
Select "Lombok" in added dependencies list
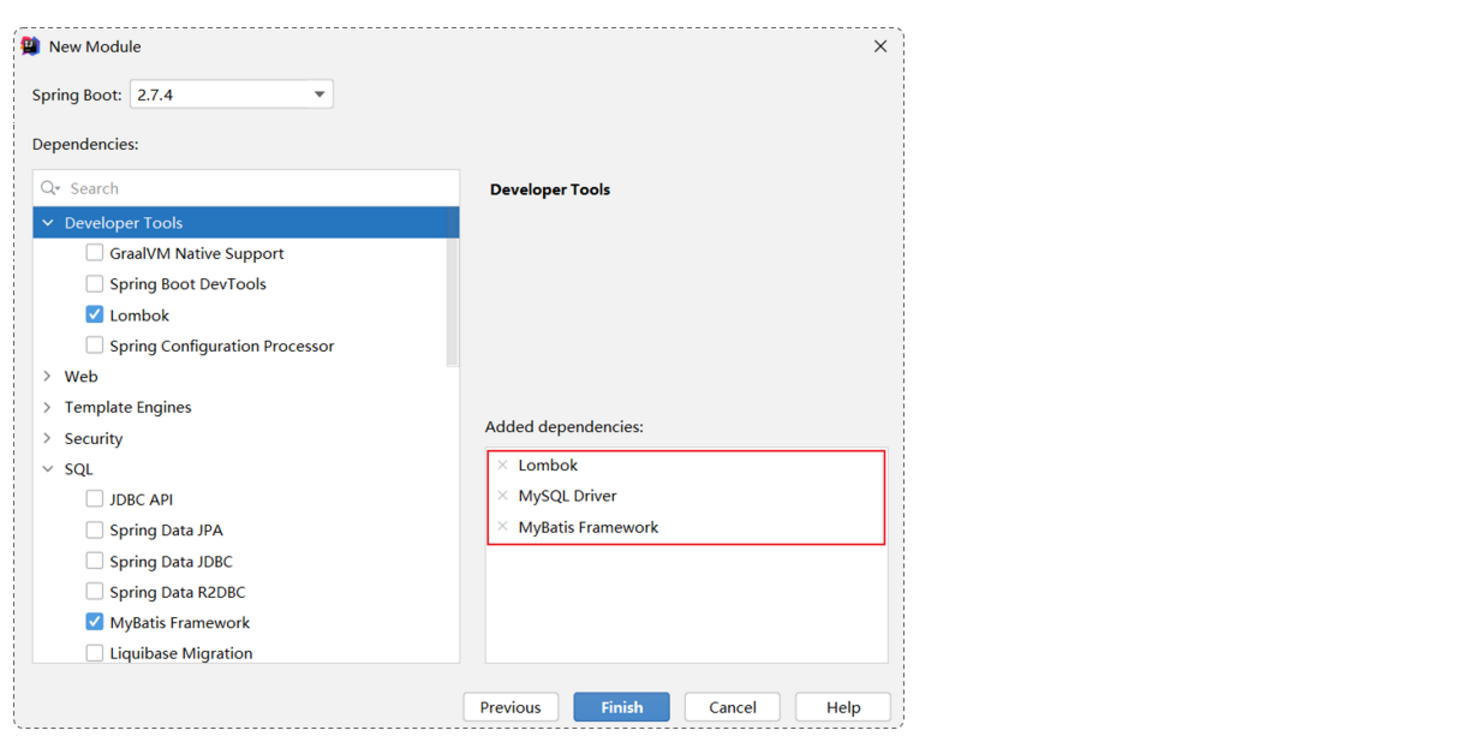[548, 465]
